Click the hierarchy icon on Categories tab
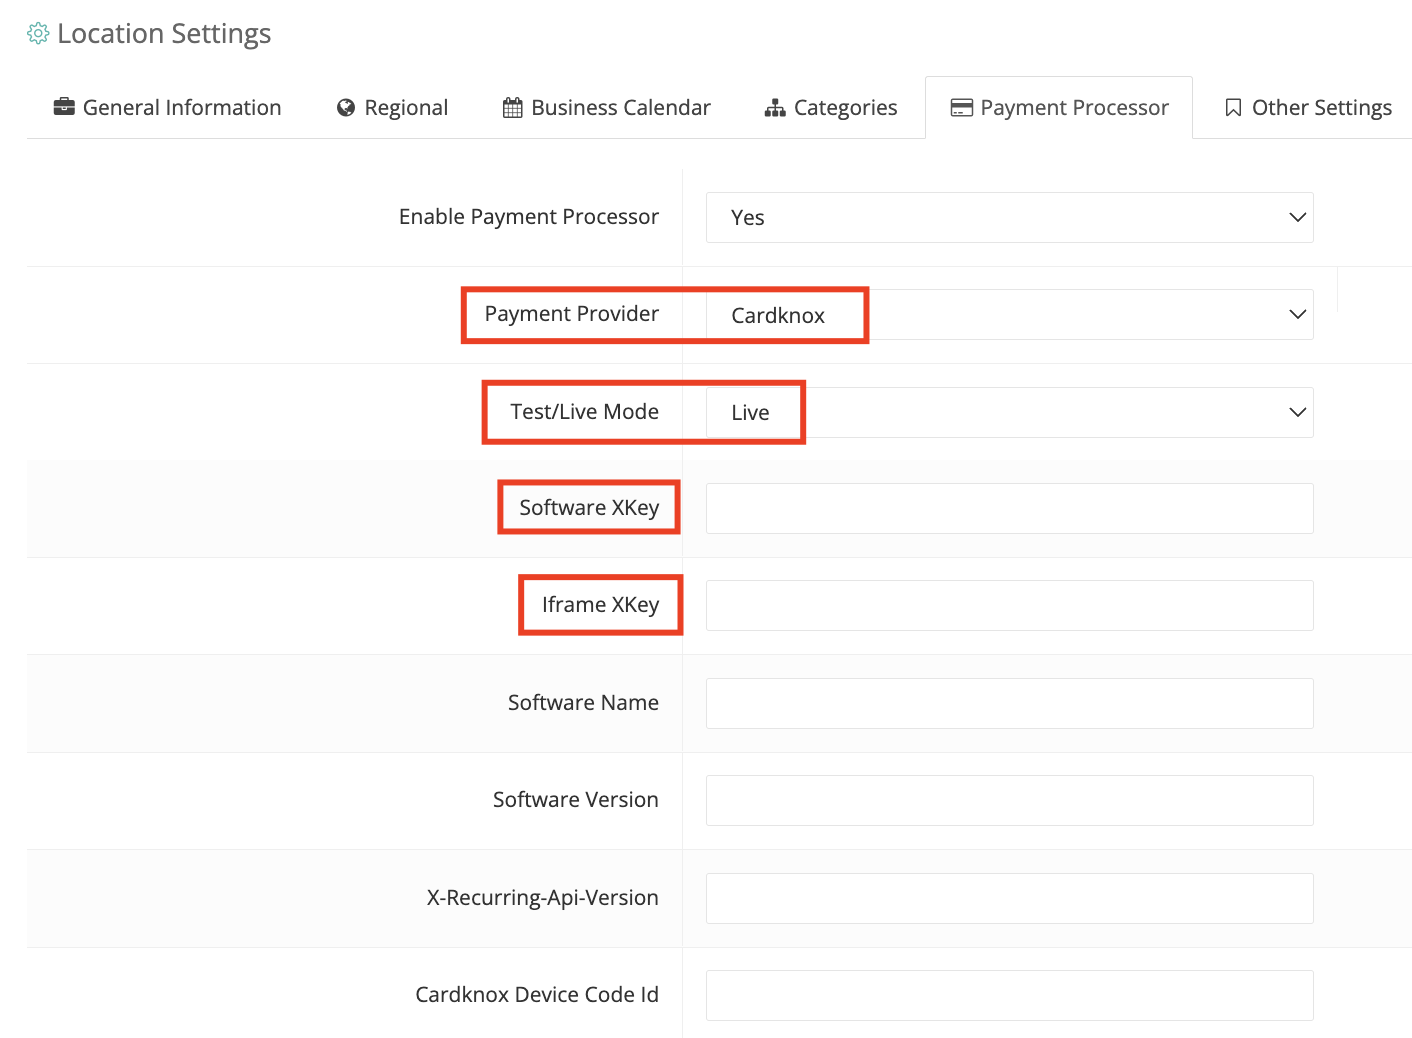 (x=775, y=108)
